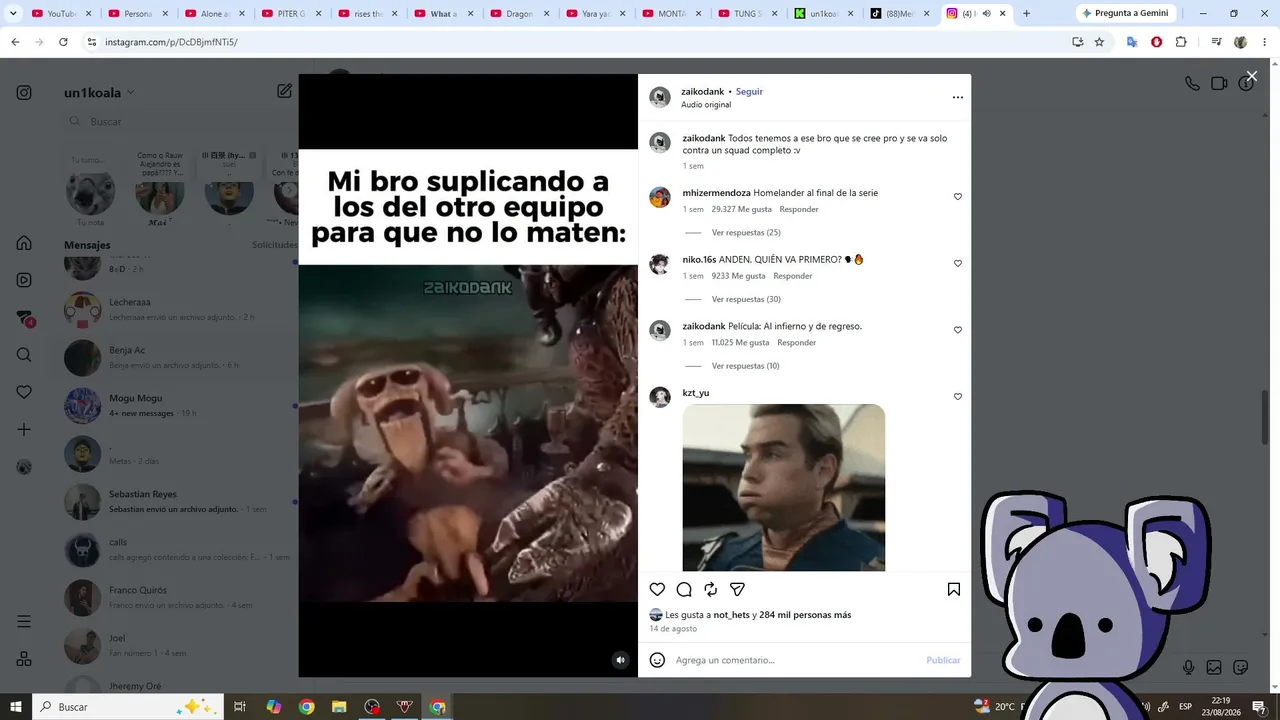Open the Franco Quirós conversation
This screenshot has width=1280, height=720.
pyautogui.click(x=178, y=597)
